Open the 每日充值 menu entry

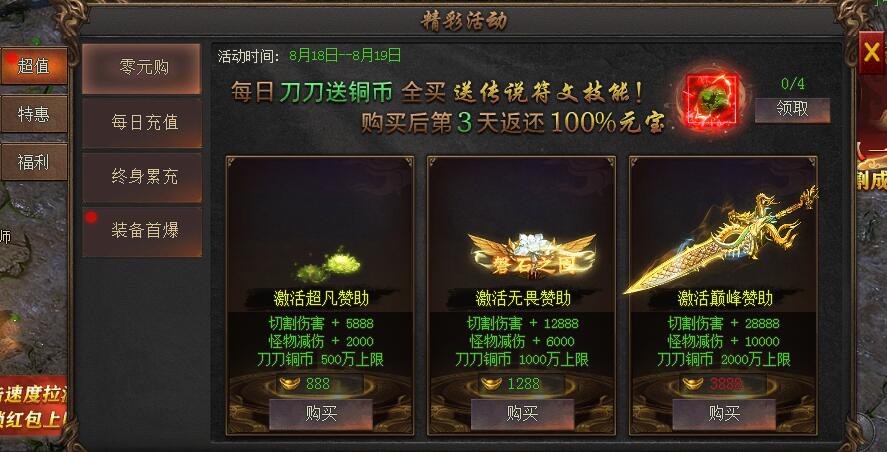[x=142, y=123]
